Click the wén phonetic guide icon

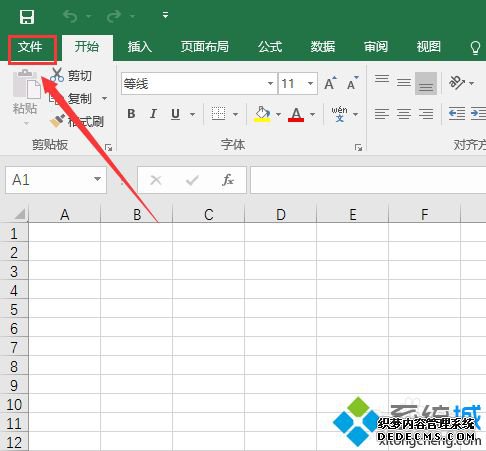click(339, 114)
